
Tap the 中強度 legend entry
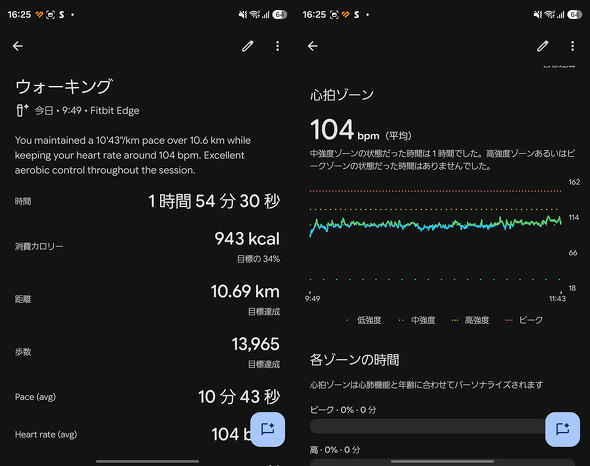coord(417,320)
